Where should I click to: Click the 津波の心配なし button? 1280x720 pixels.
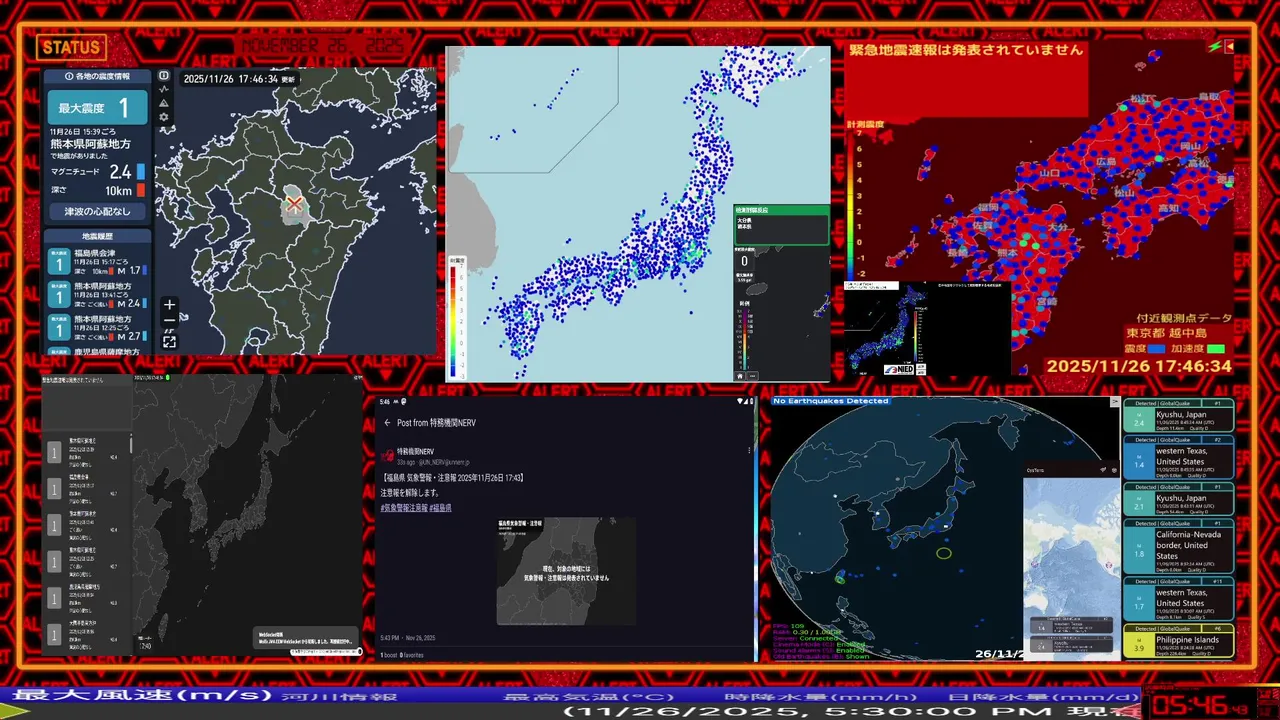(x=98, y=212)
